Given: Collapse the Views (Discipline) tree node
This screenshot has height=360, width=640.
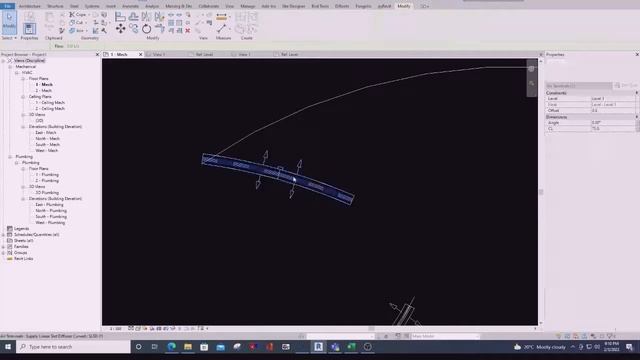Looking at the screenshot, I should point(4,60).
